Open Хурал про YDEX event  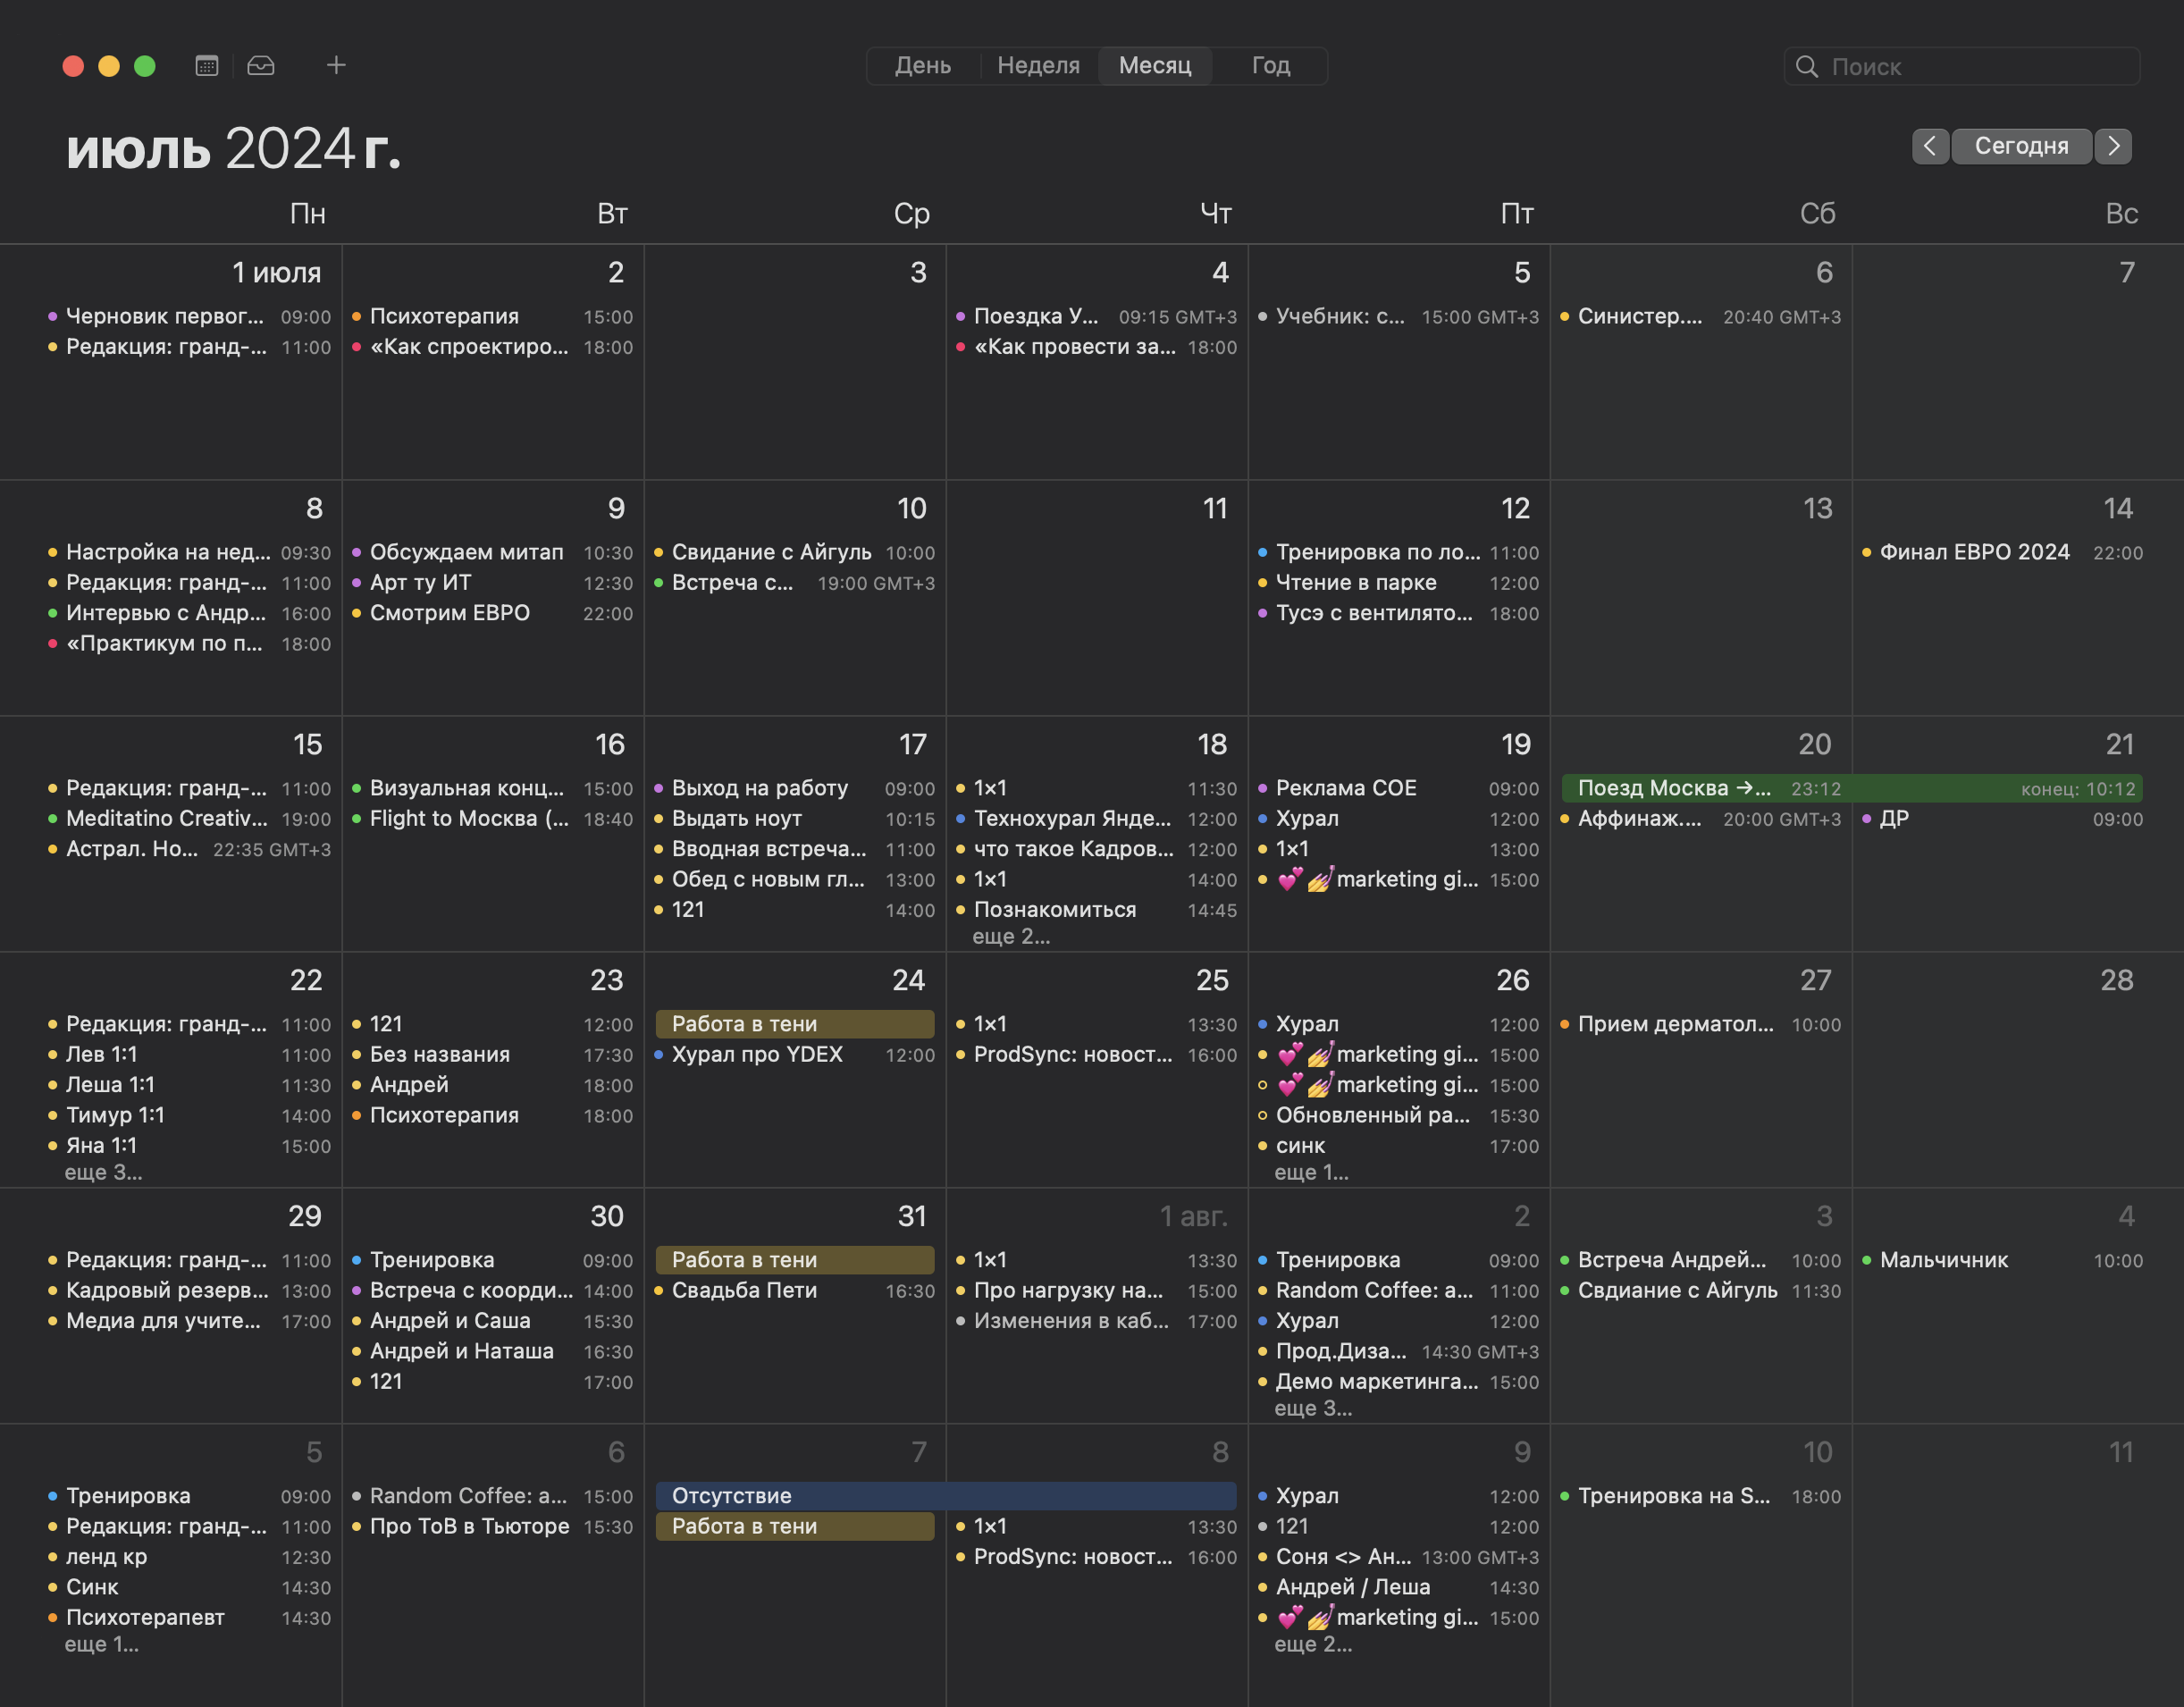tap(795, 1056)
